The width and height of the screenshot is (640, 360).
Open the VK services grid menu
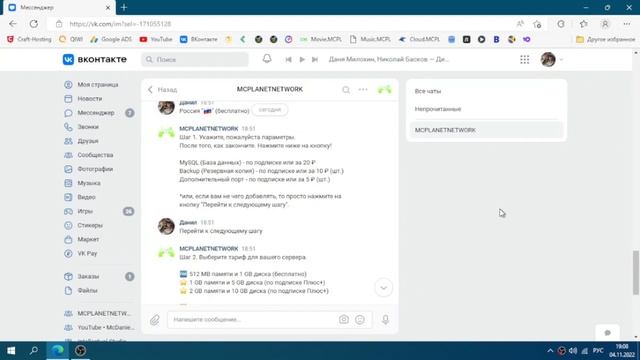[524, 60]
